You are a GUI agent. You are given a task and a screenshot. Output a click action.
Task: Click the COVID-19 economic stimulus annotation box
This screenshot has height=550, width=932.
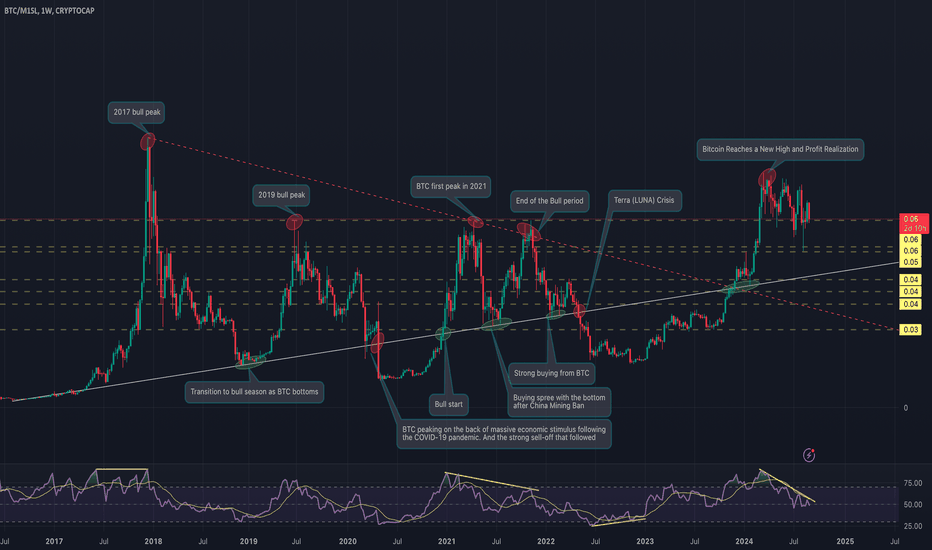click(504, 433)
